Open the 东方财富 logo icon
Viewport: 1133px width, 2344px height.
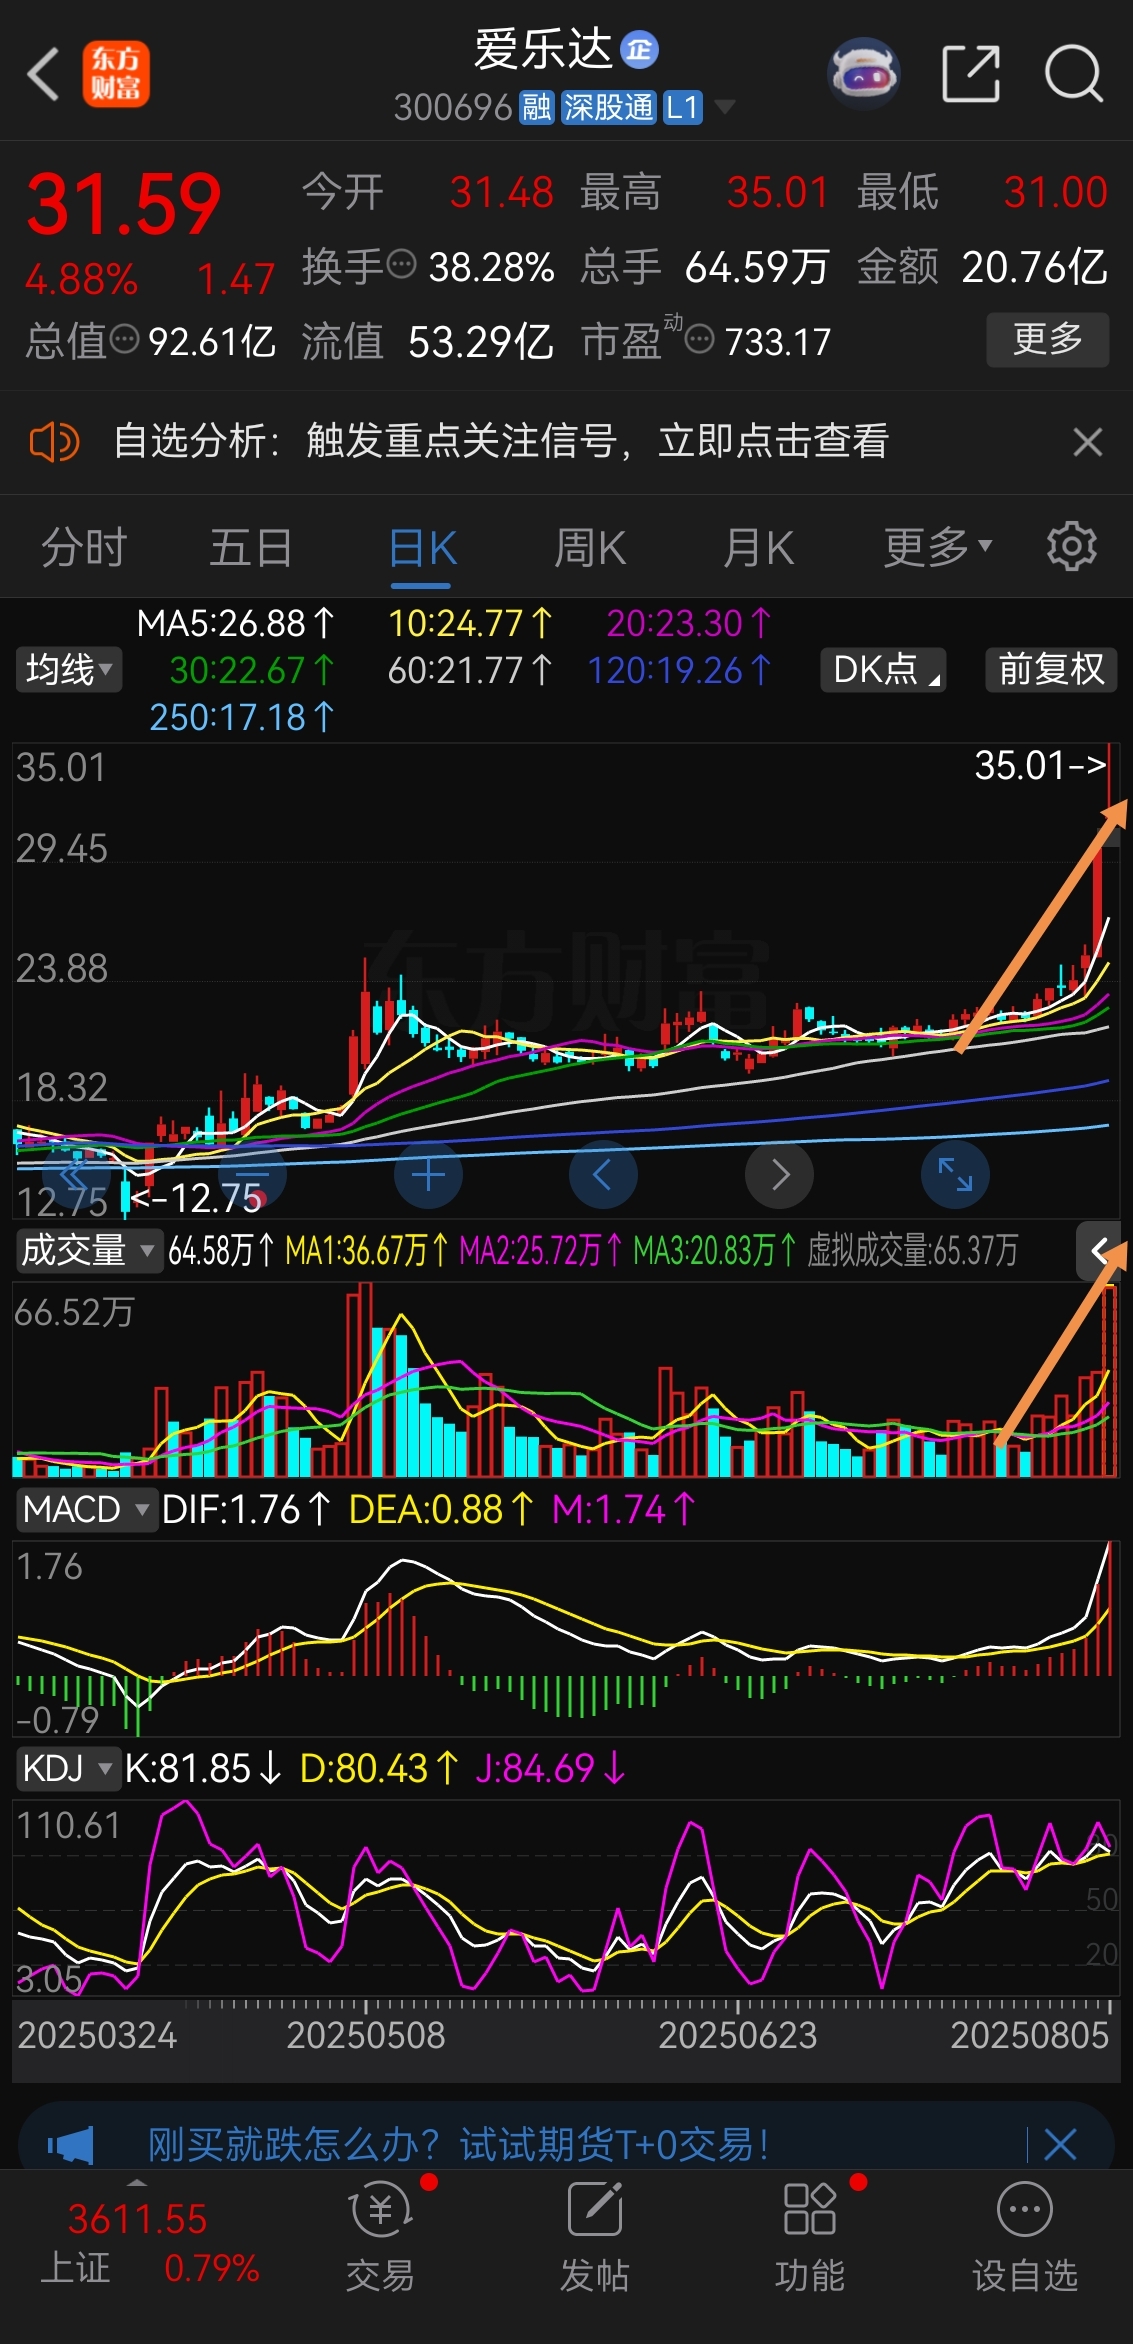(x=116, y=74)
